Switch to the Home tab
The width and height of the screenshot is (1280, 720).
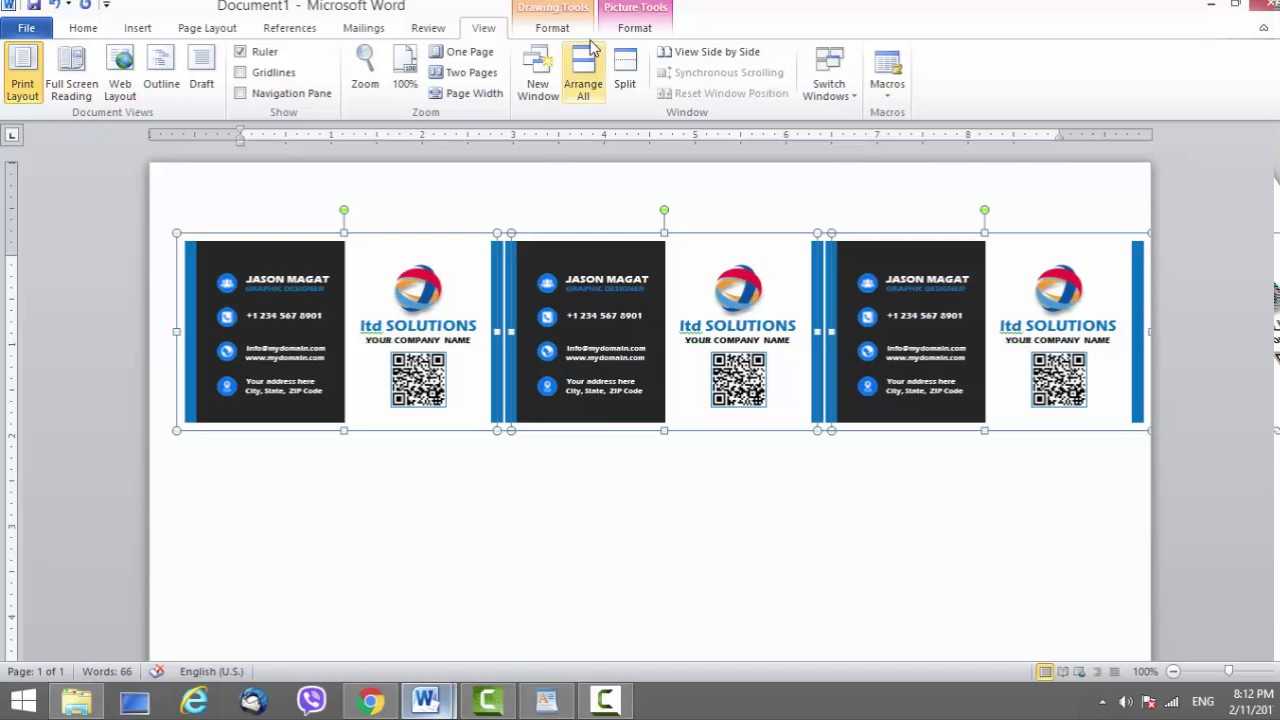pos(83,28)
